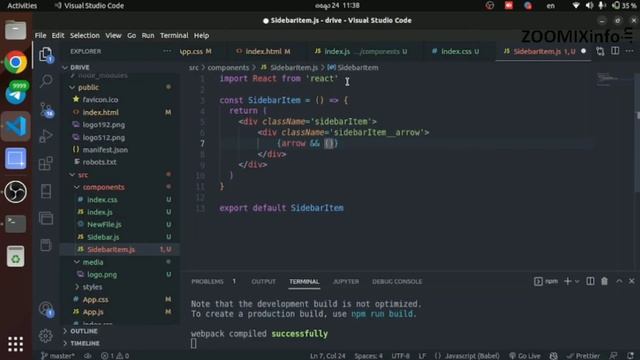The image size is (640, 360).
Task: Open Telegram from the dock
Action: pos(16,94)
